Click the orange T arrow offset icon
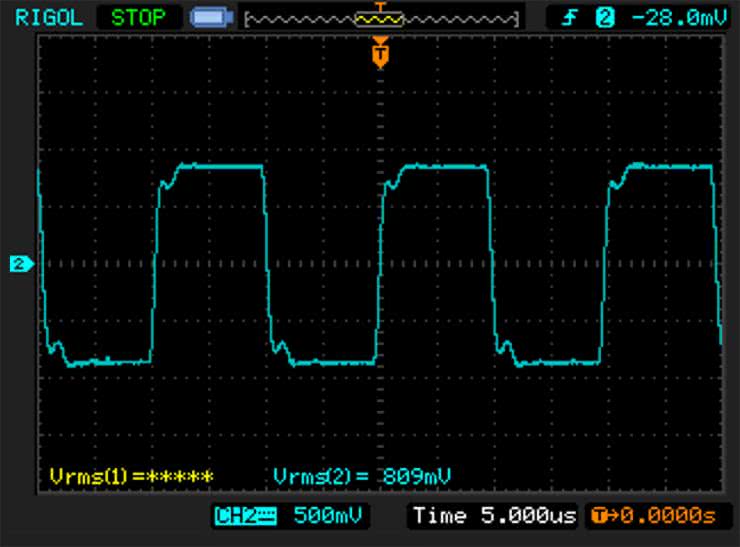The width and height of the screenshot is (740, 547). 600,516
